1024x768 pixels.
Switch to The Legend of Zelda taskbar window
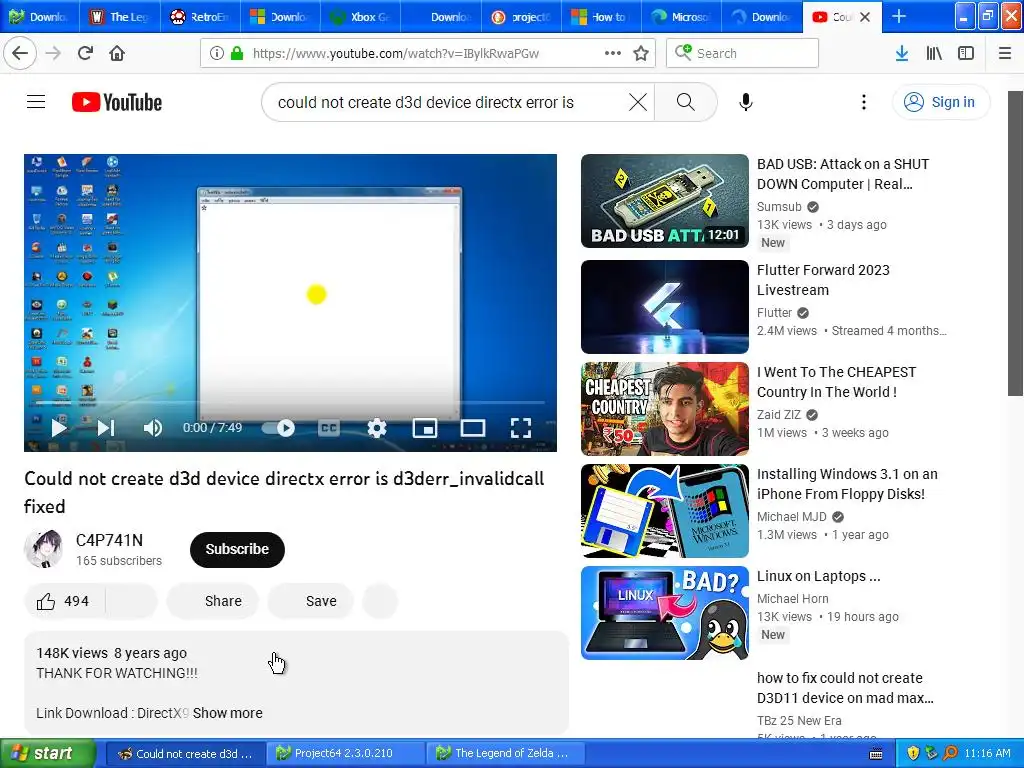click(x=507, y=754)
